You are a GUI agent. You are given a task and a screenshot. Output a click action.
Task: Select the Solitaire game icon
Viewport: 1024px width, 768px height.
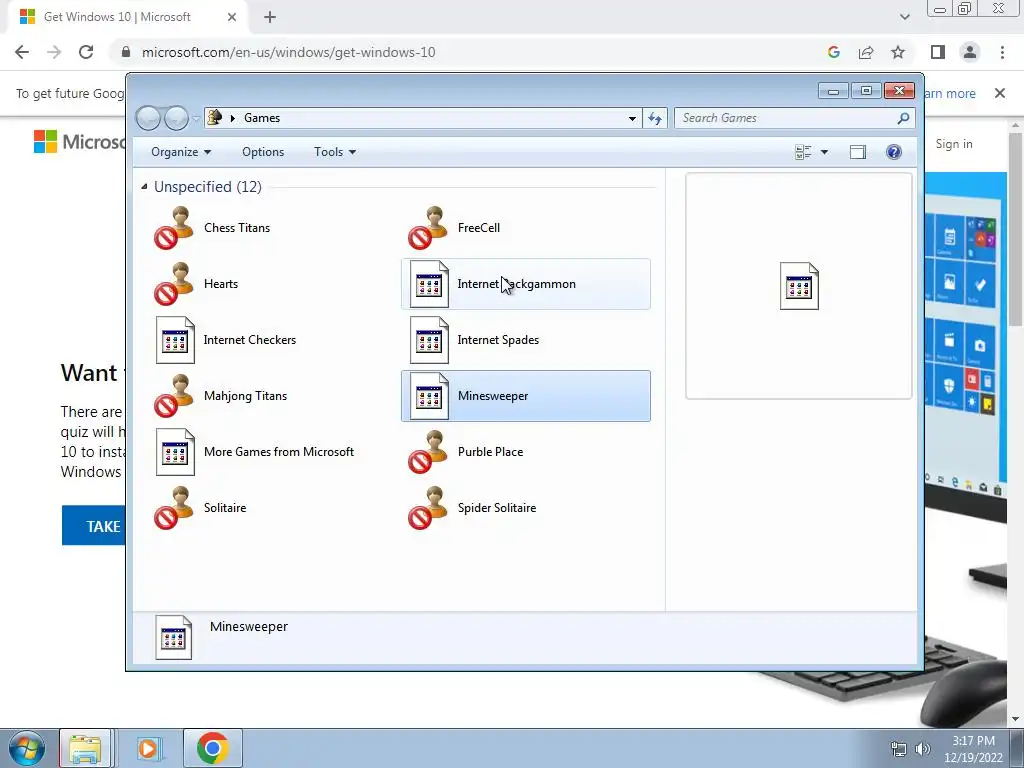click(174, 508)
